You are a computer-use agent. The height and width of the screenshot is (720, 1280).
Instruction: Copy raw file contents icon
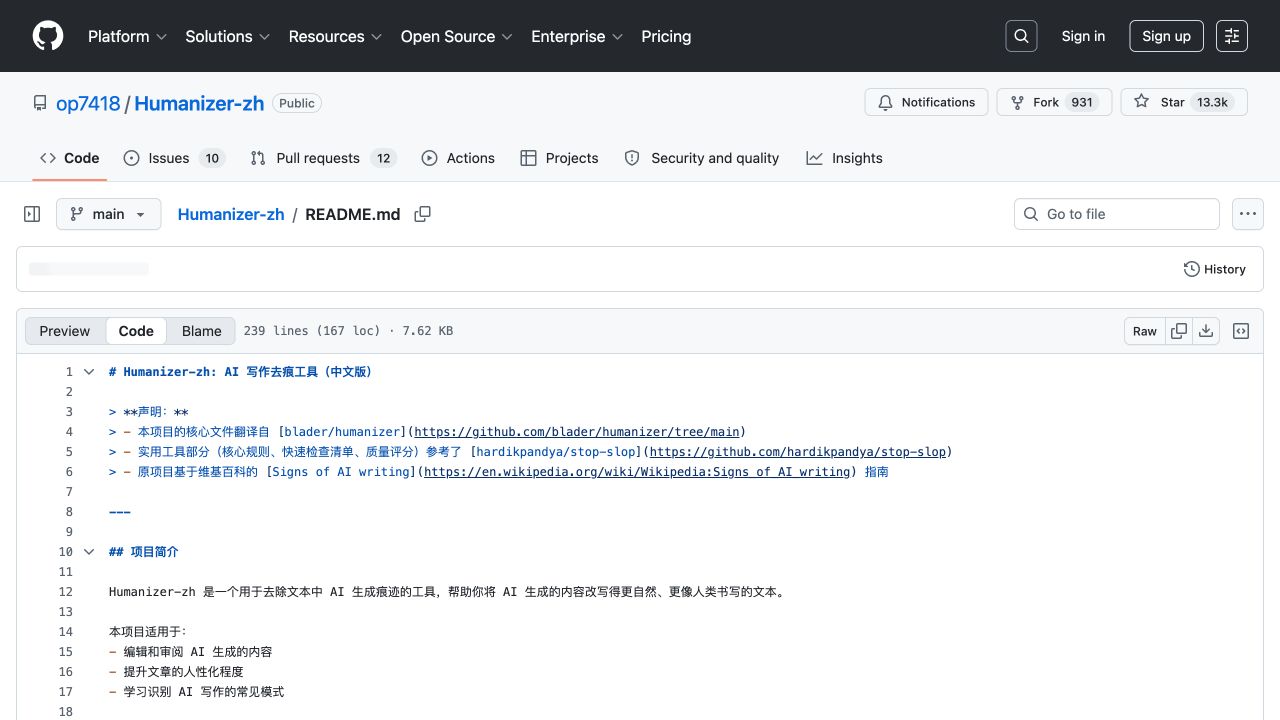1179,331
